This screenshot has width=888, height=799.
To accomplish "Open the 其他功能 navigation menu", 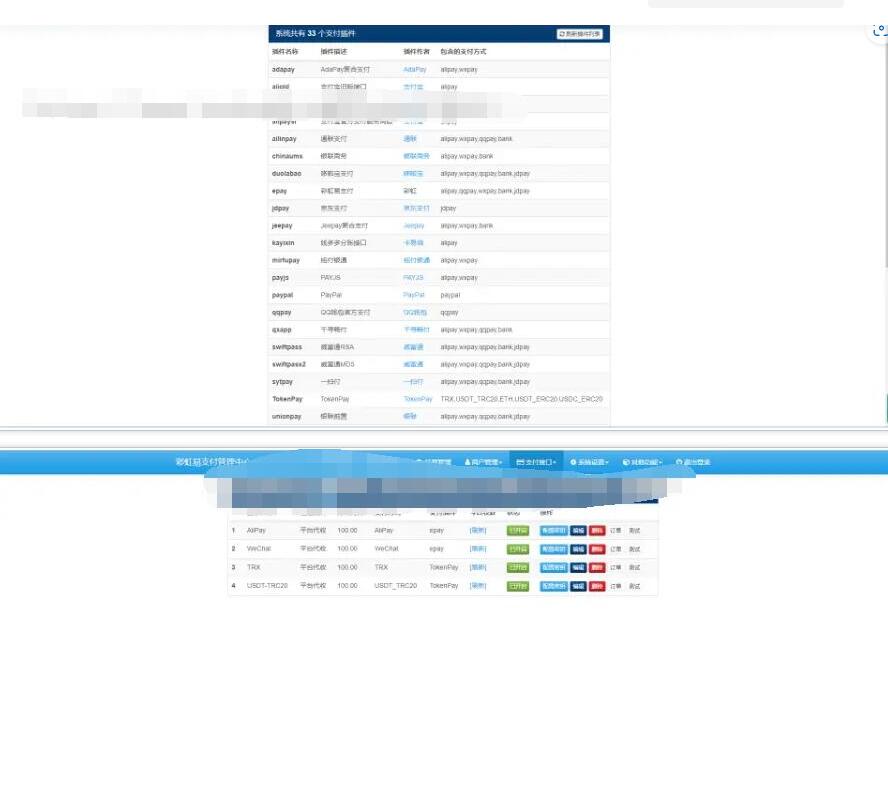I will 643,462.
